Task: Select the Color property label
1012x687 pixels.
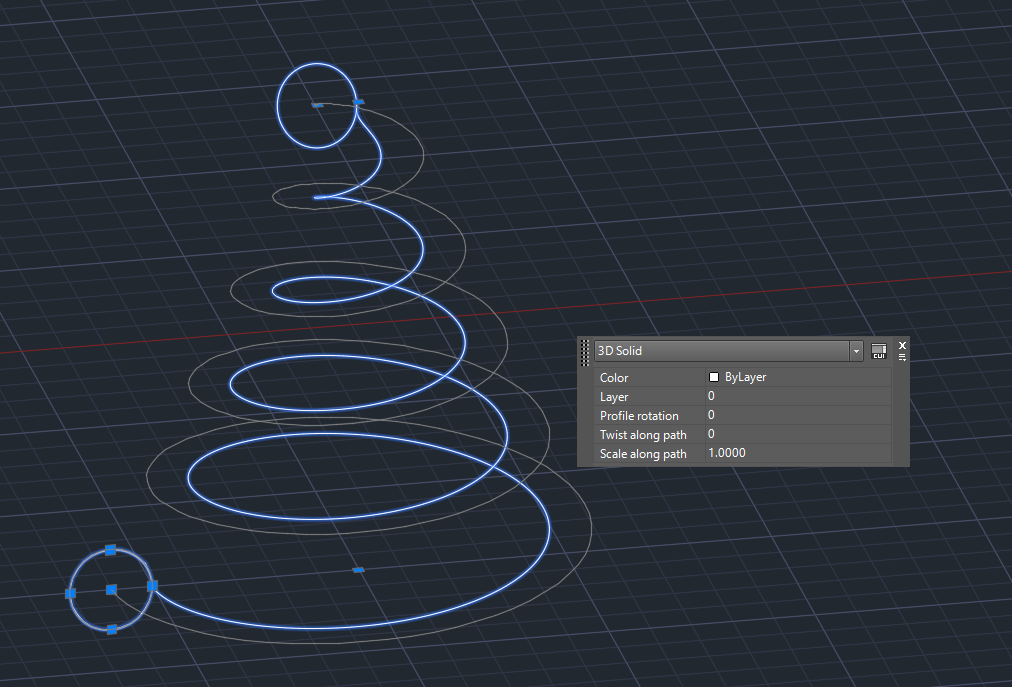Action: [614, 378]
